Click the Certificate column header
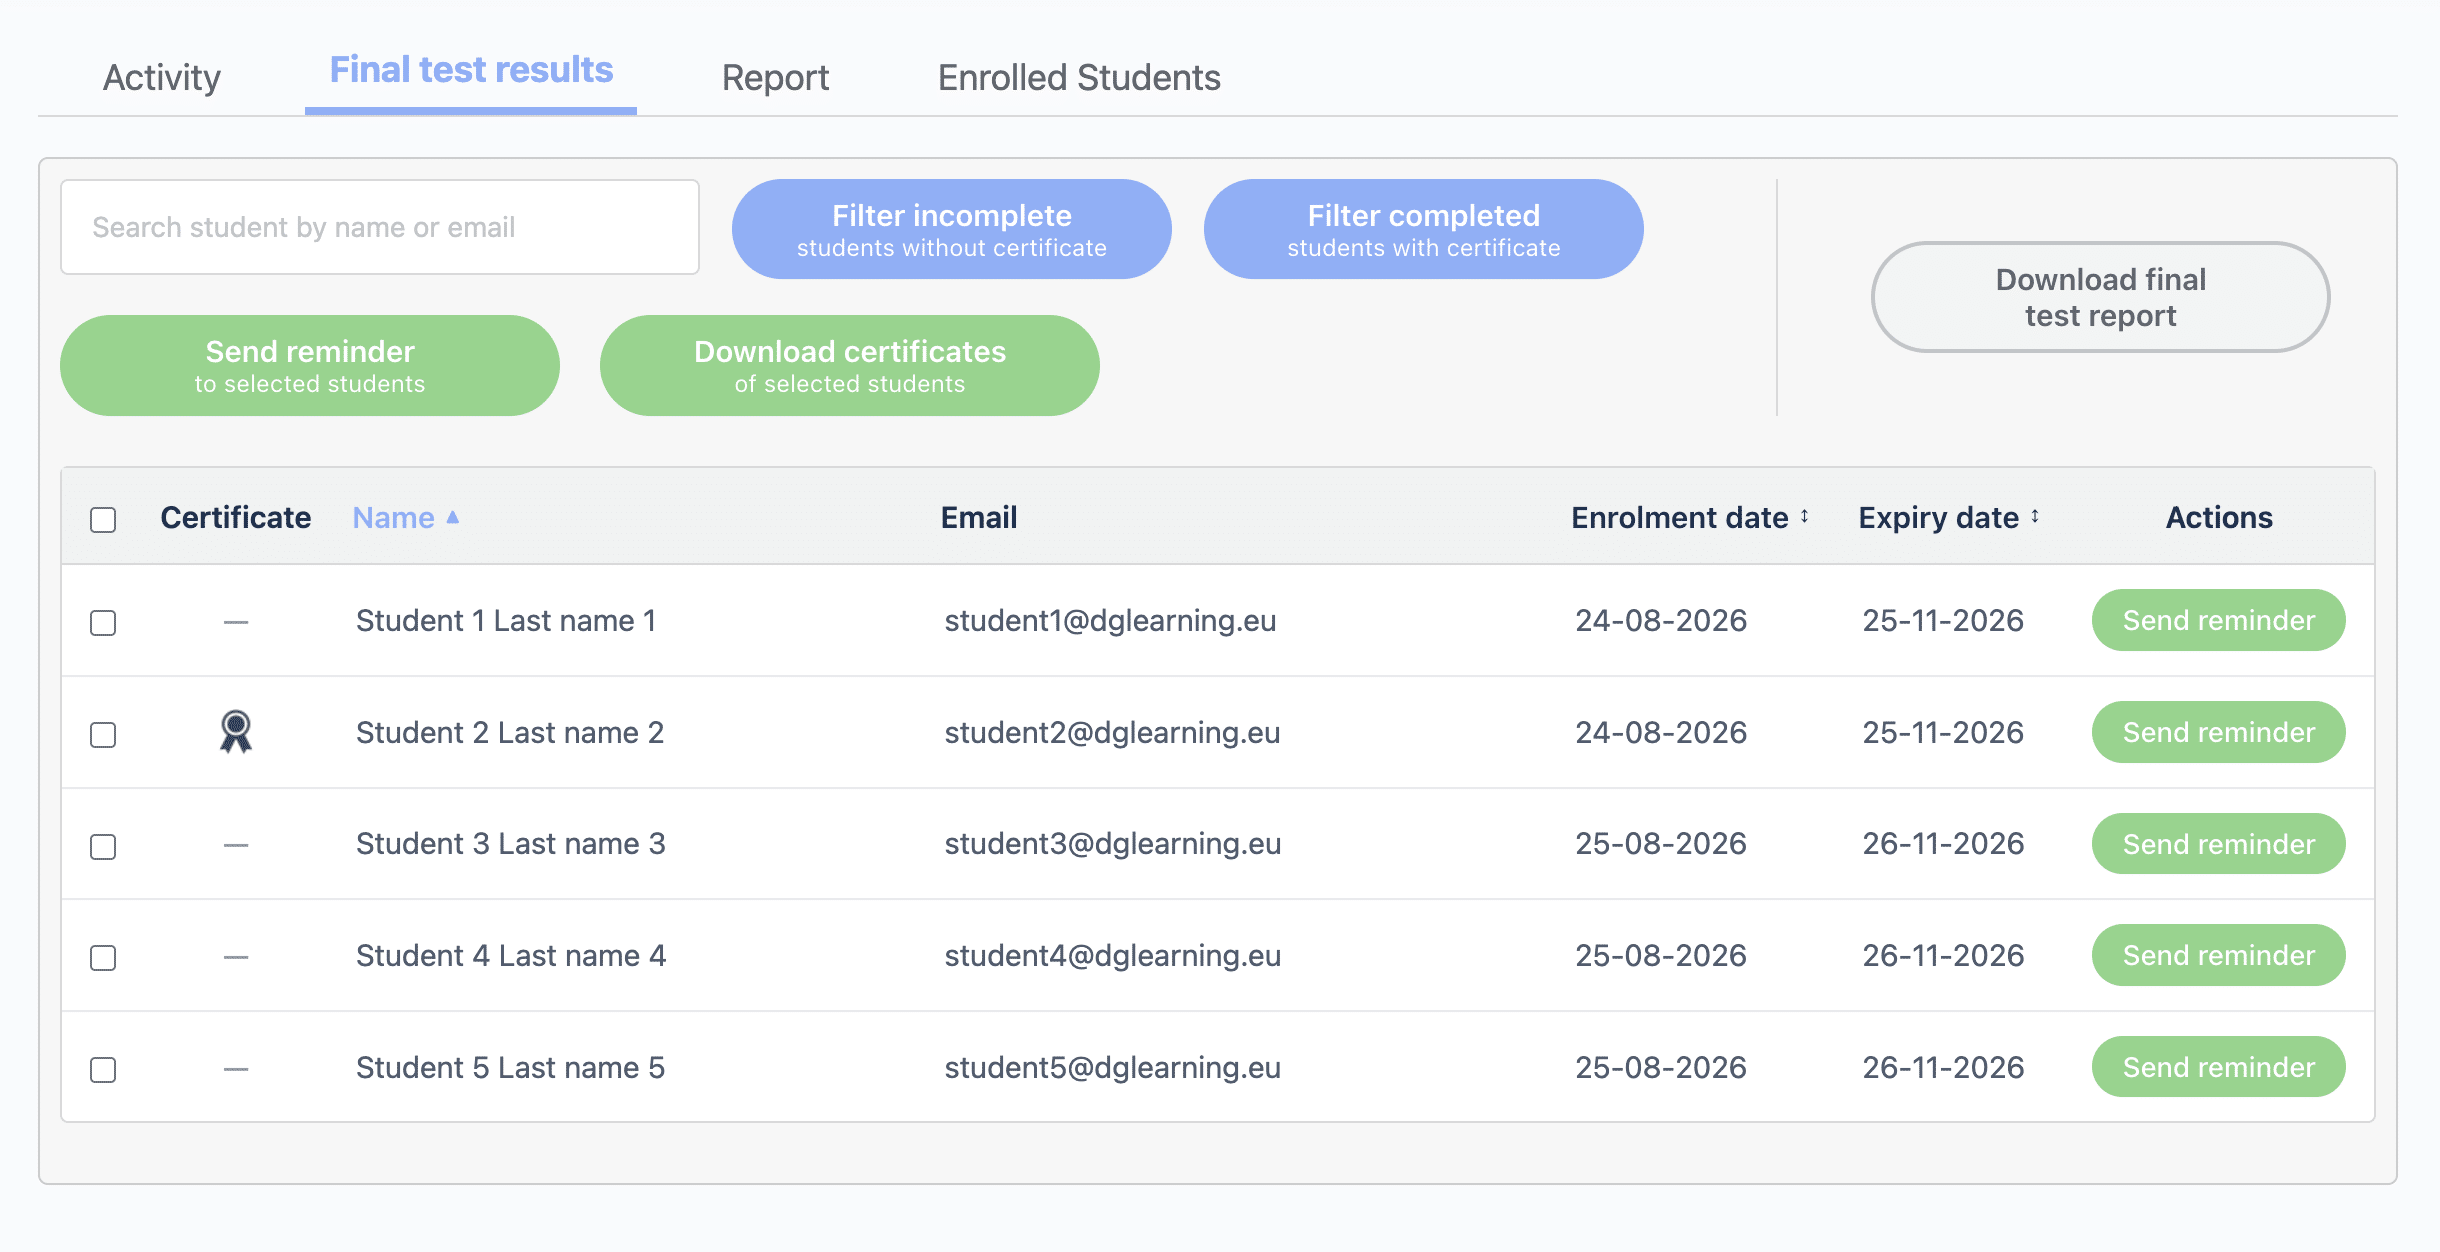The image size is (2440, 1252). [x=236, y=517]
